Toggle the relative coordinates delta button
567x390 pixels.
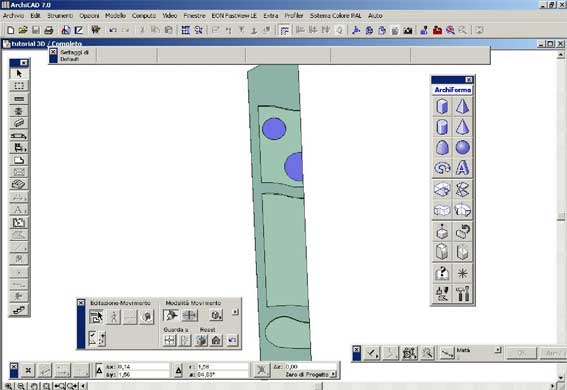(99, 370)
